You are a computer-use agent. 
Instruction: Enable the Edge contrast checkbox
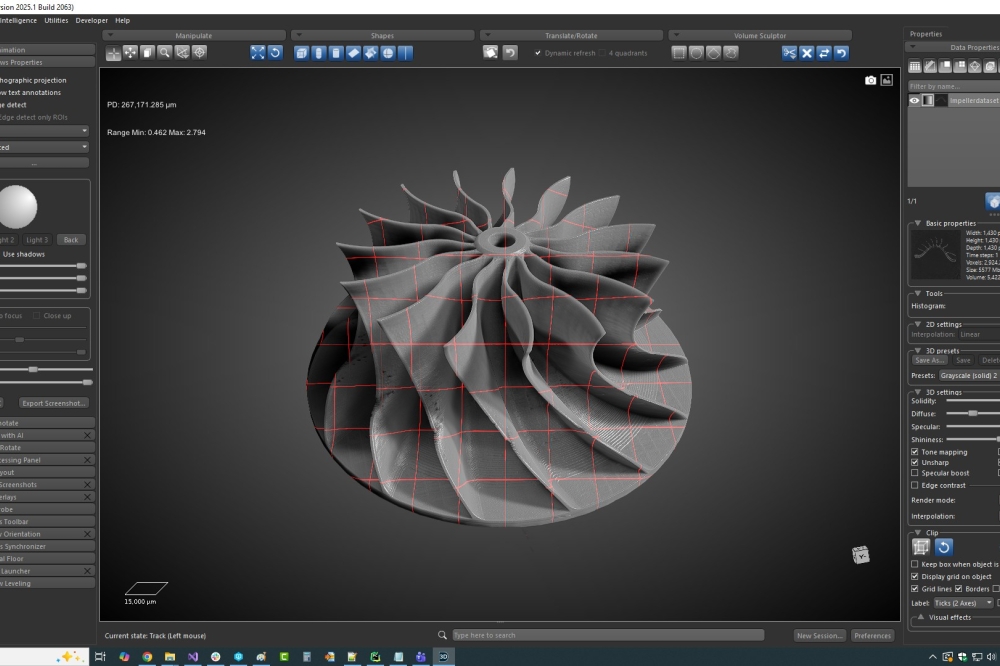tap(915, 485)
